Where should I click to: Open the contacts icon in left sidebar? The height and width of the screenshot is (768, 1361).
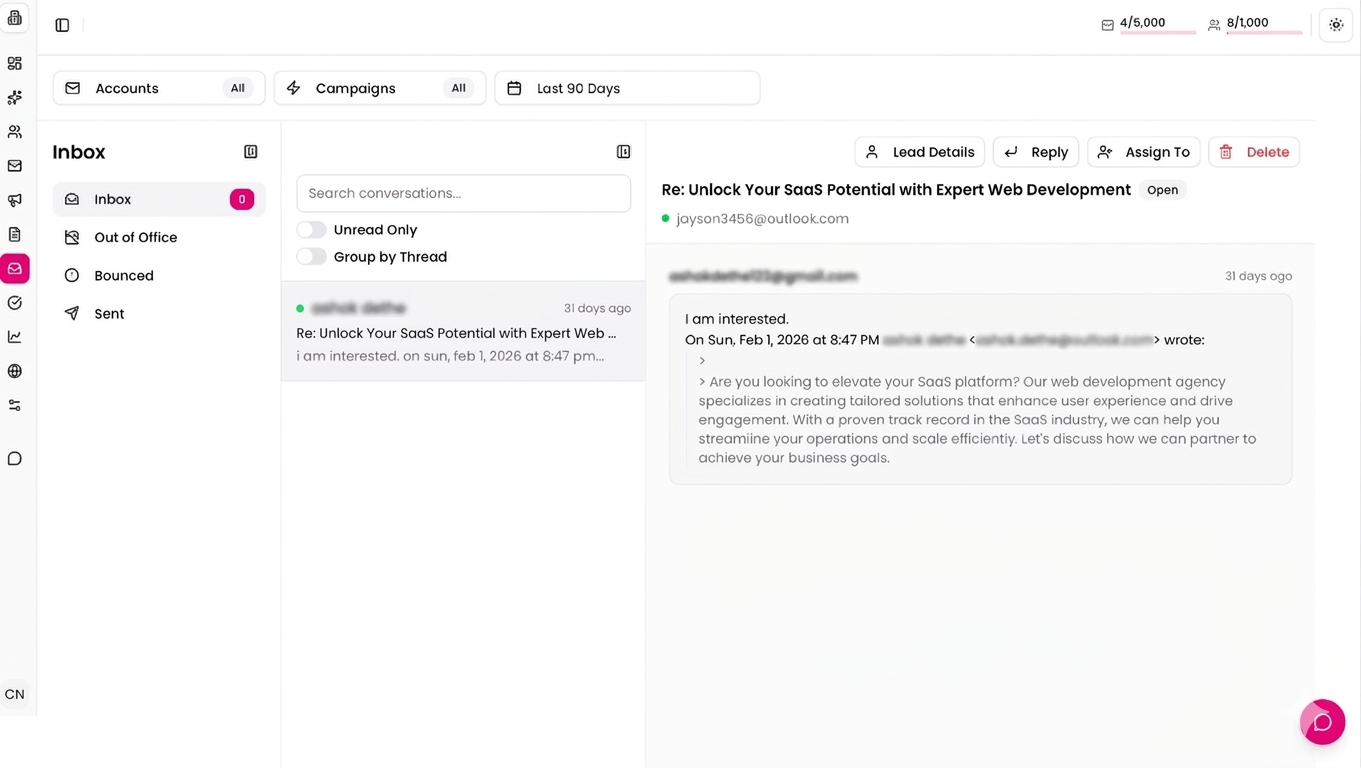point(14,131)
